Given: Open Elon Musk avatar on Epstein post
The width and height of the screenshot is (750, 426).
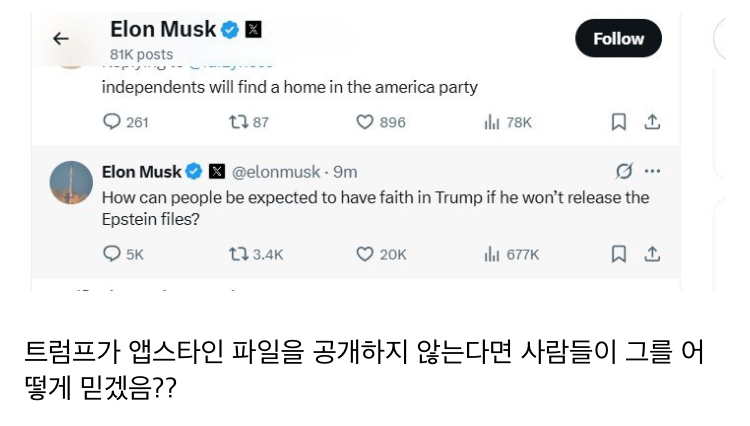Looking at the screenshot, I should [x=71, y=182].
